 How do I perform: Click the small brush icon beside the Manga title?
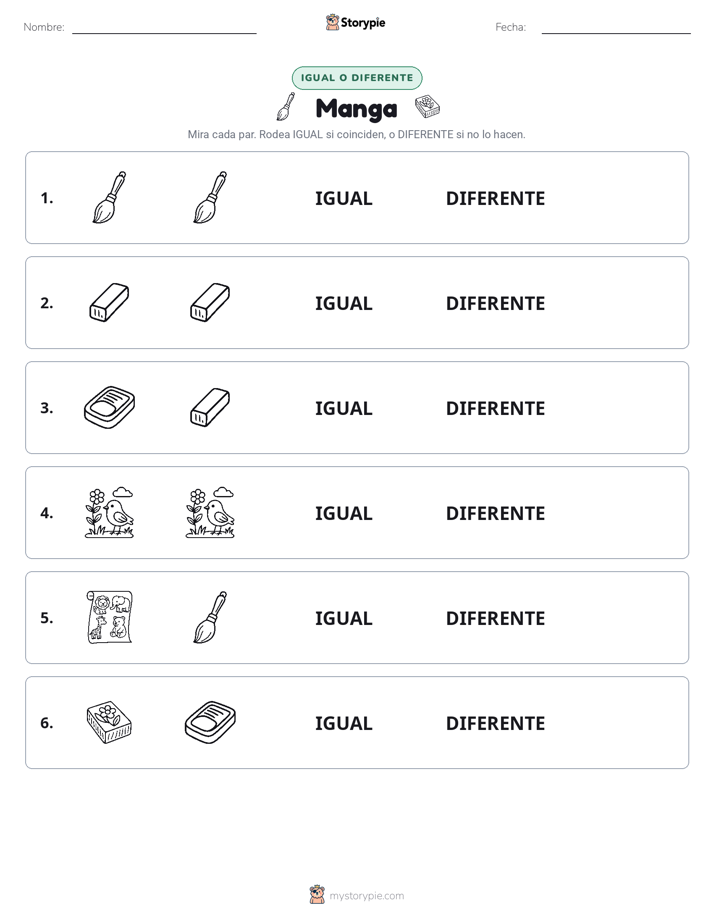[286, 107]
